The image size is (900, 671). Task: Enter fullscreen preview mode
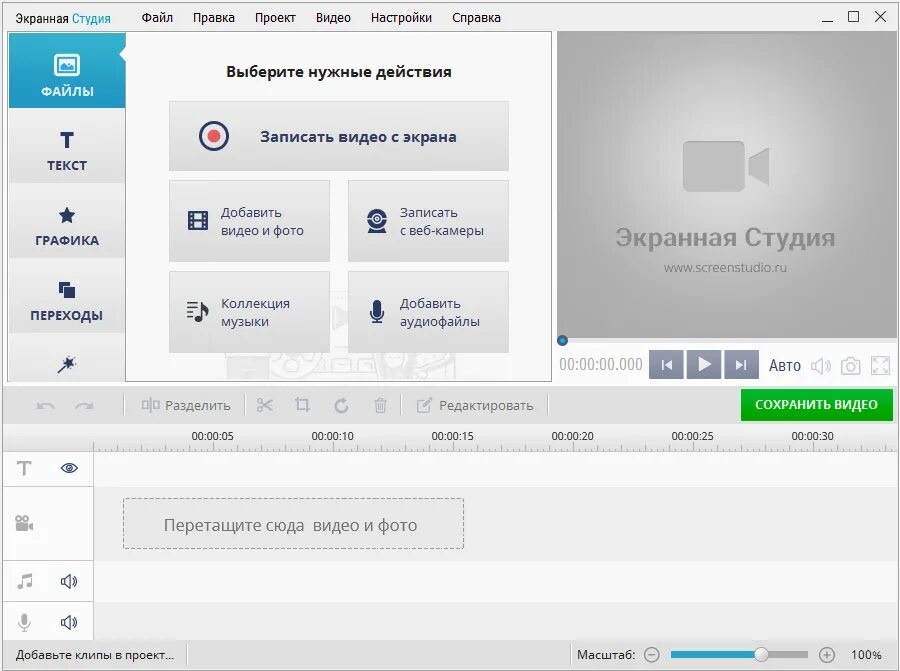(880, 366)
